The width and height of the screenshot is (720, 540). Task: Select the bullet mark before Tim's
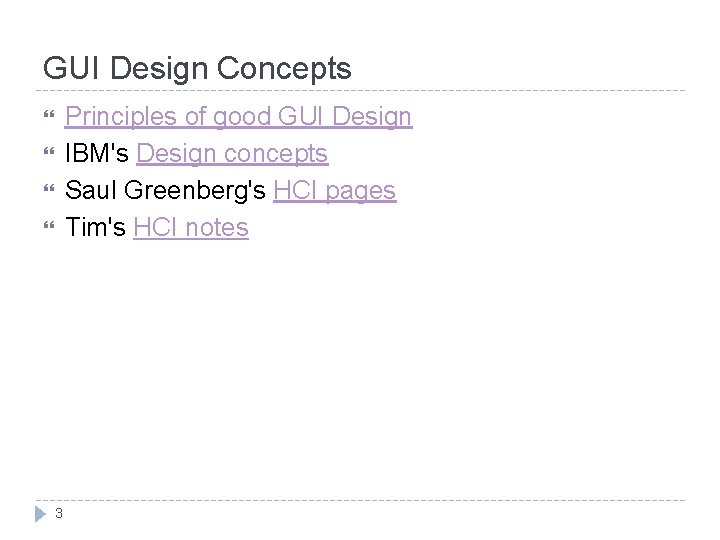(49, 225)
